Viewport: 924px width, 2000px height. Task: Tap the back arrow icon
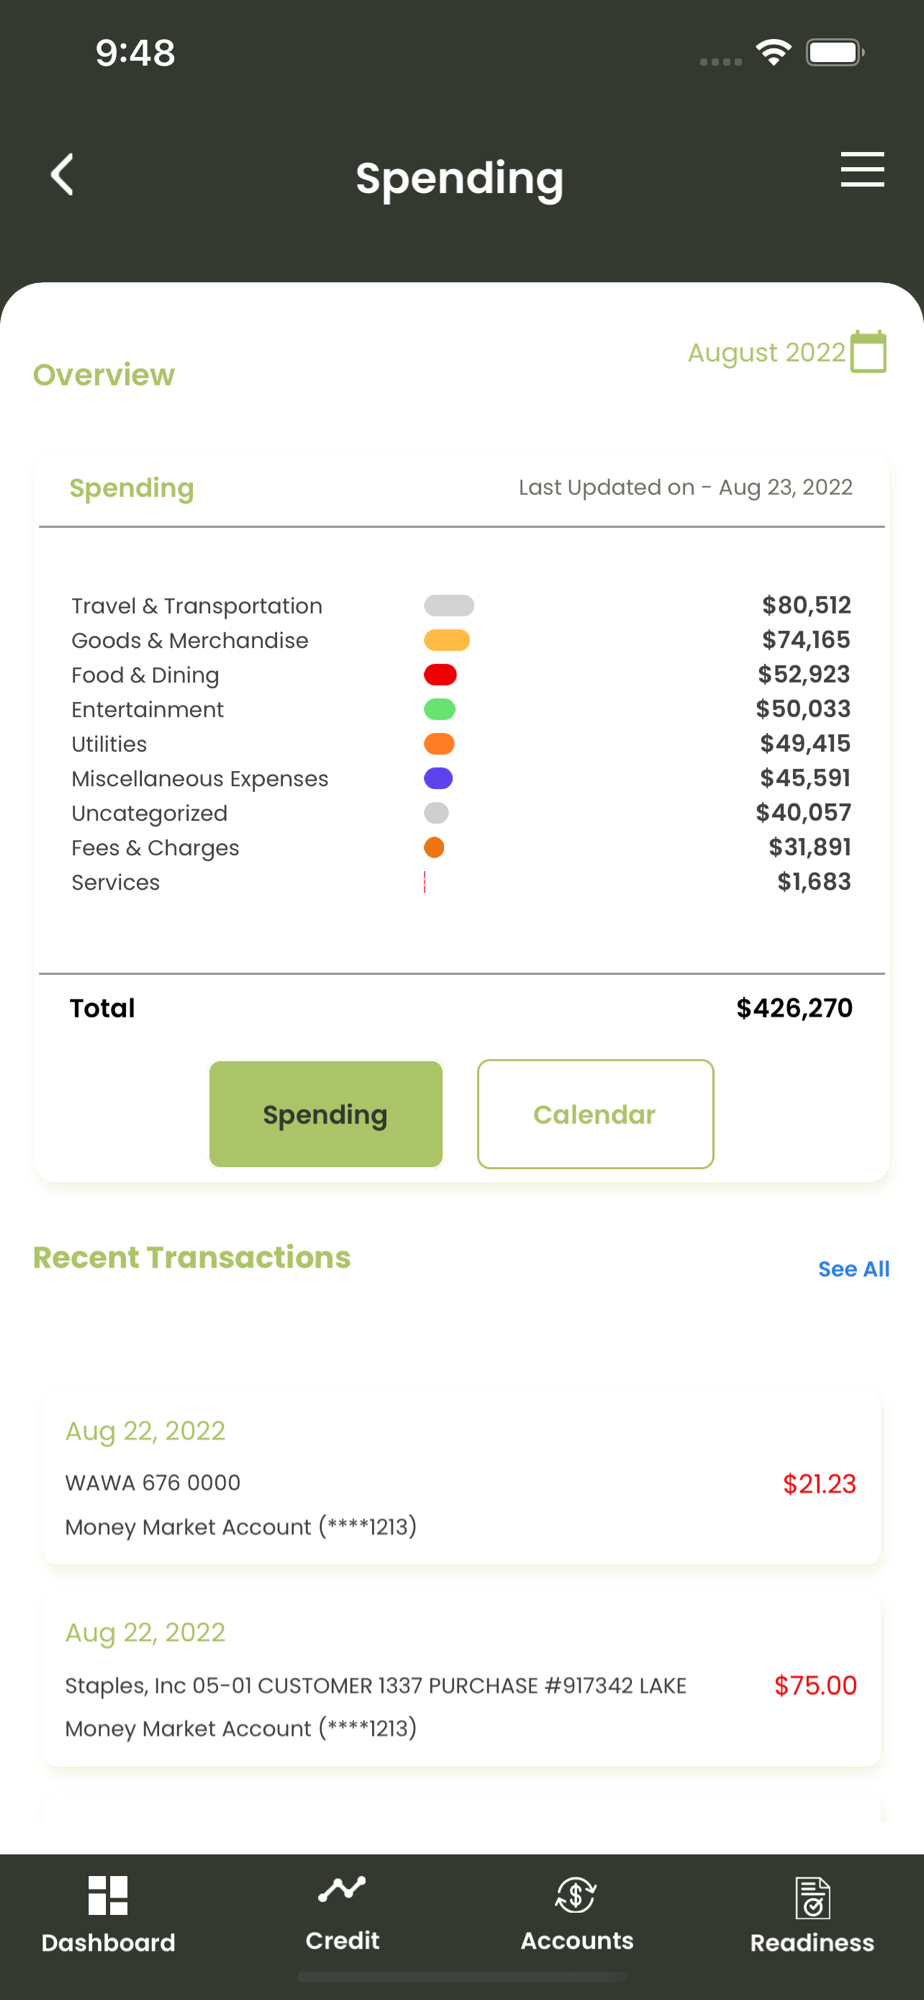(62, 175)
